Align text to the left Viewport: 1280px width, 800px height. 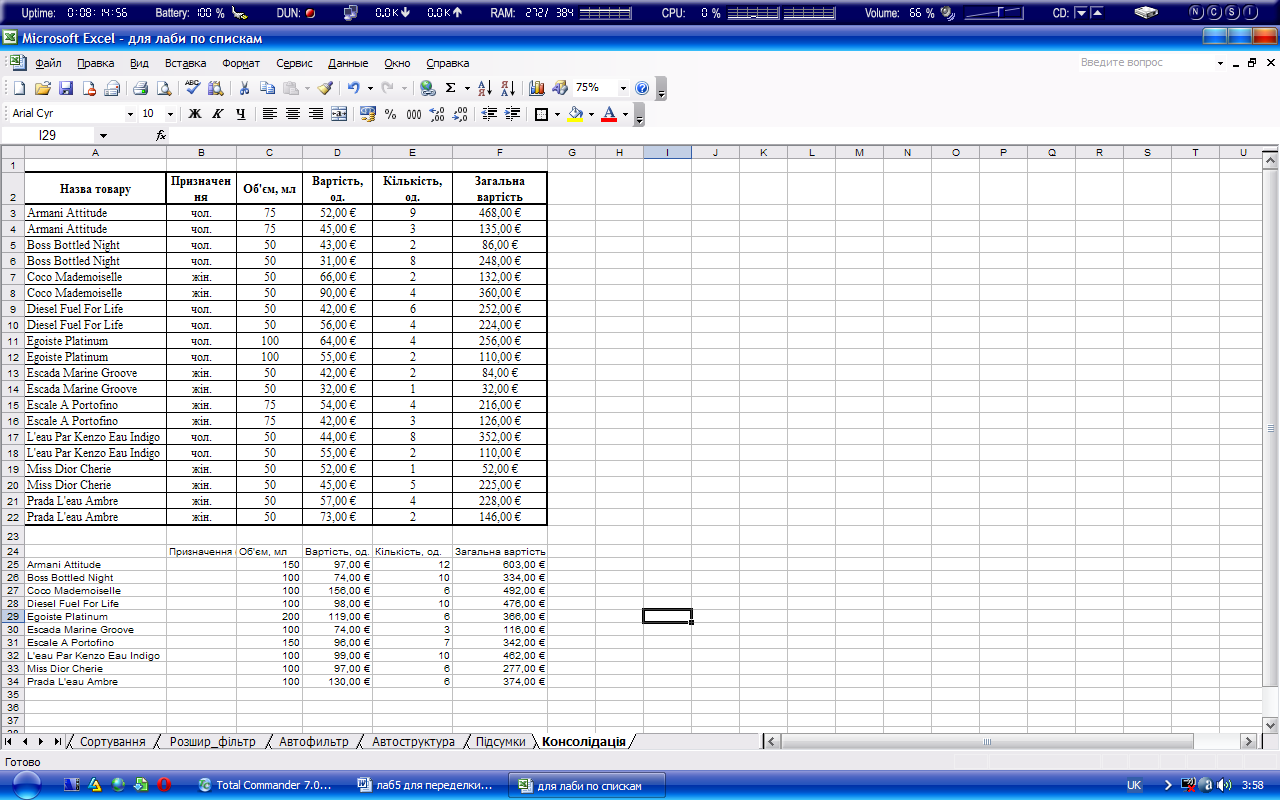tap(270, 114)
